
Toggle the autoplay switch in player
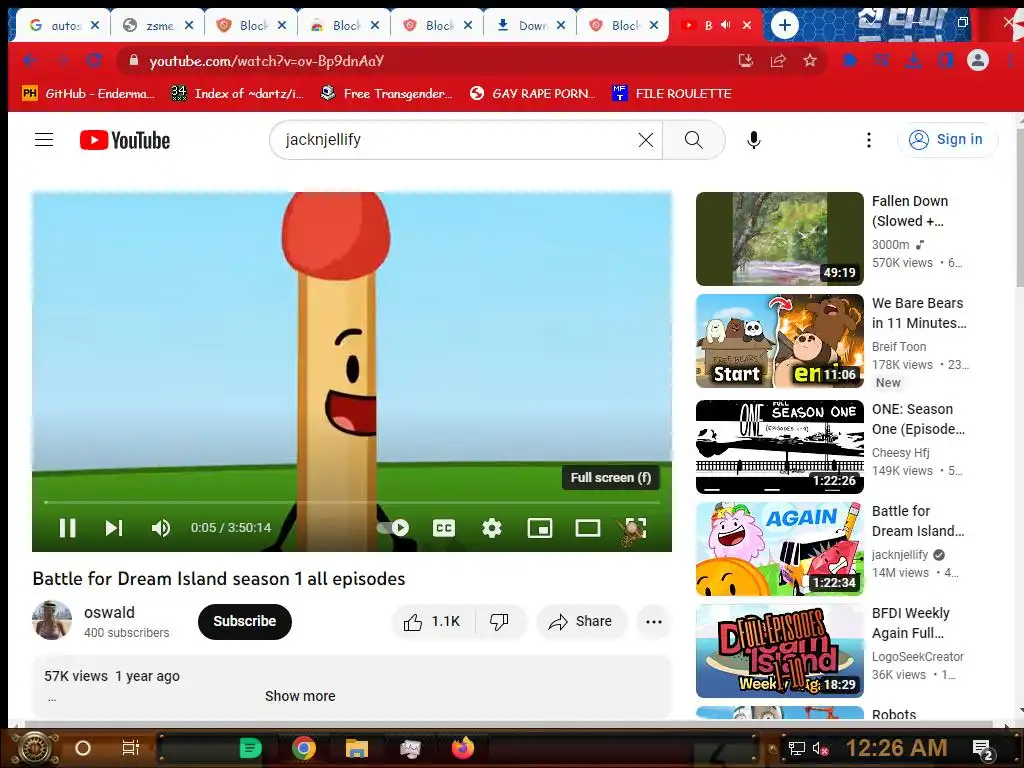pos(393,528)
